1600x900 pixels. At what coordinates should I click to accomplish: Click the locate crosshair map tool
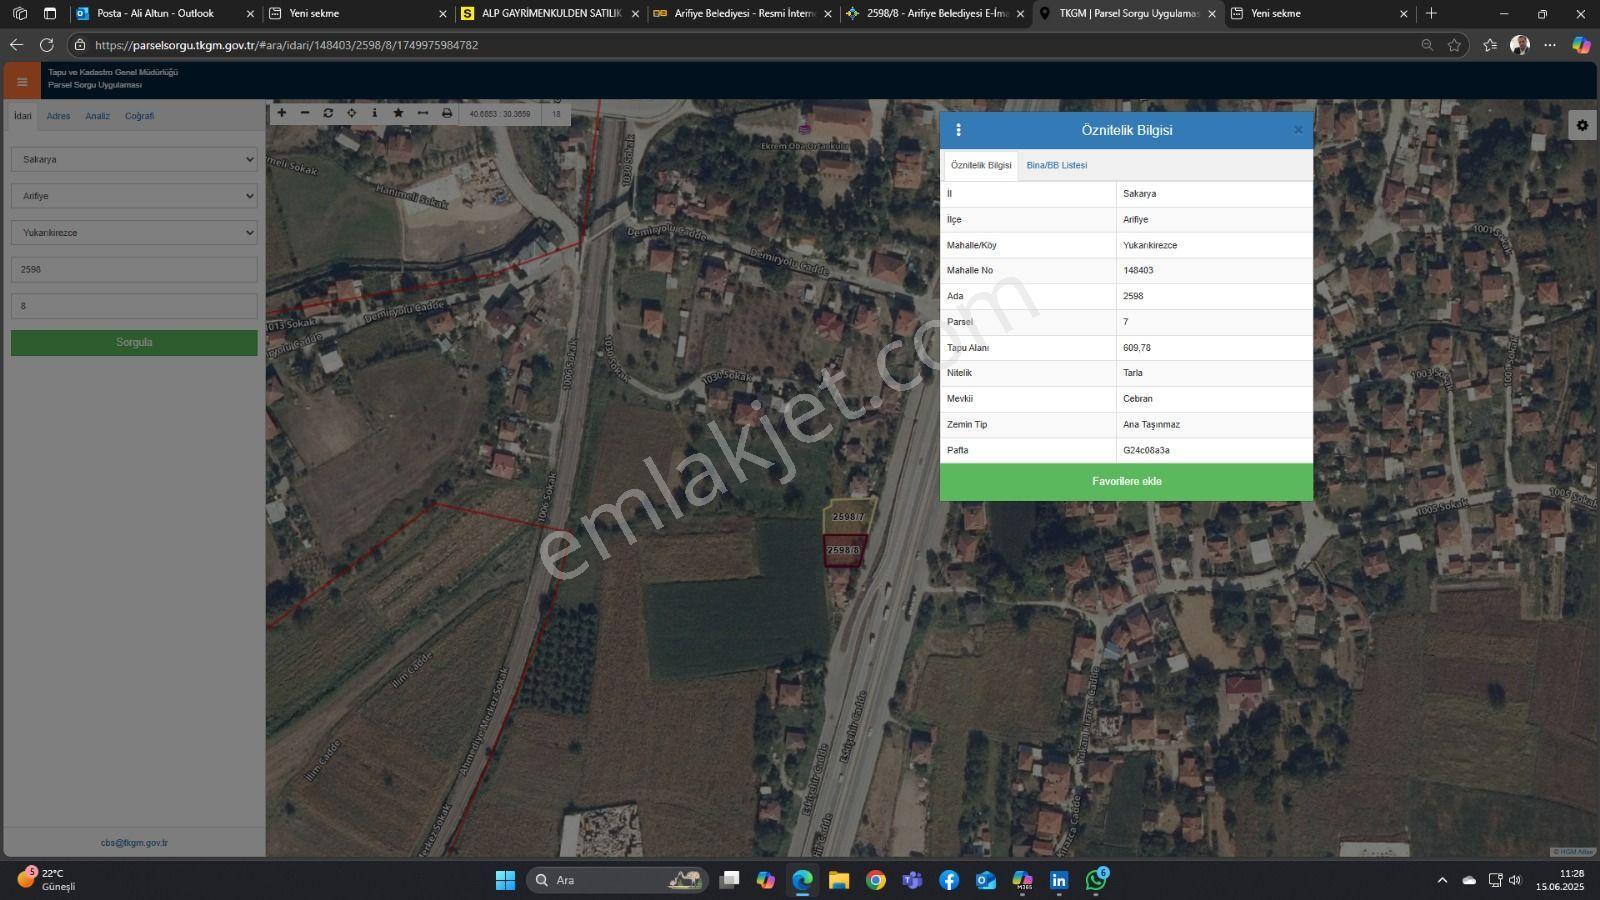[x=351, y=113]
